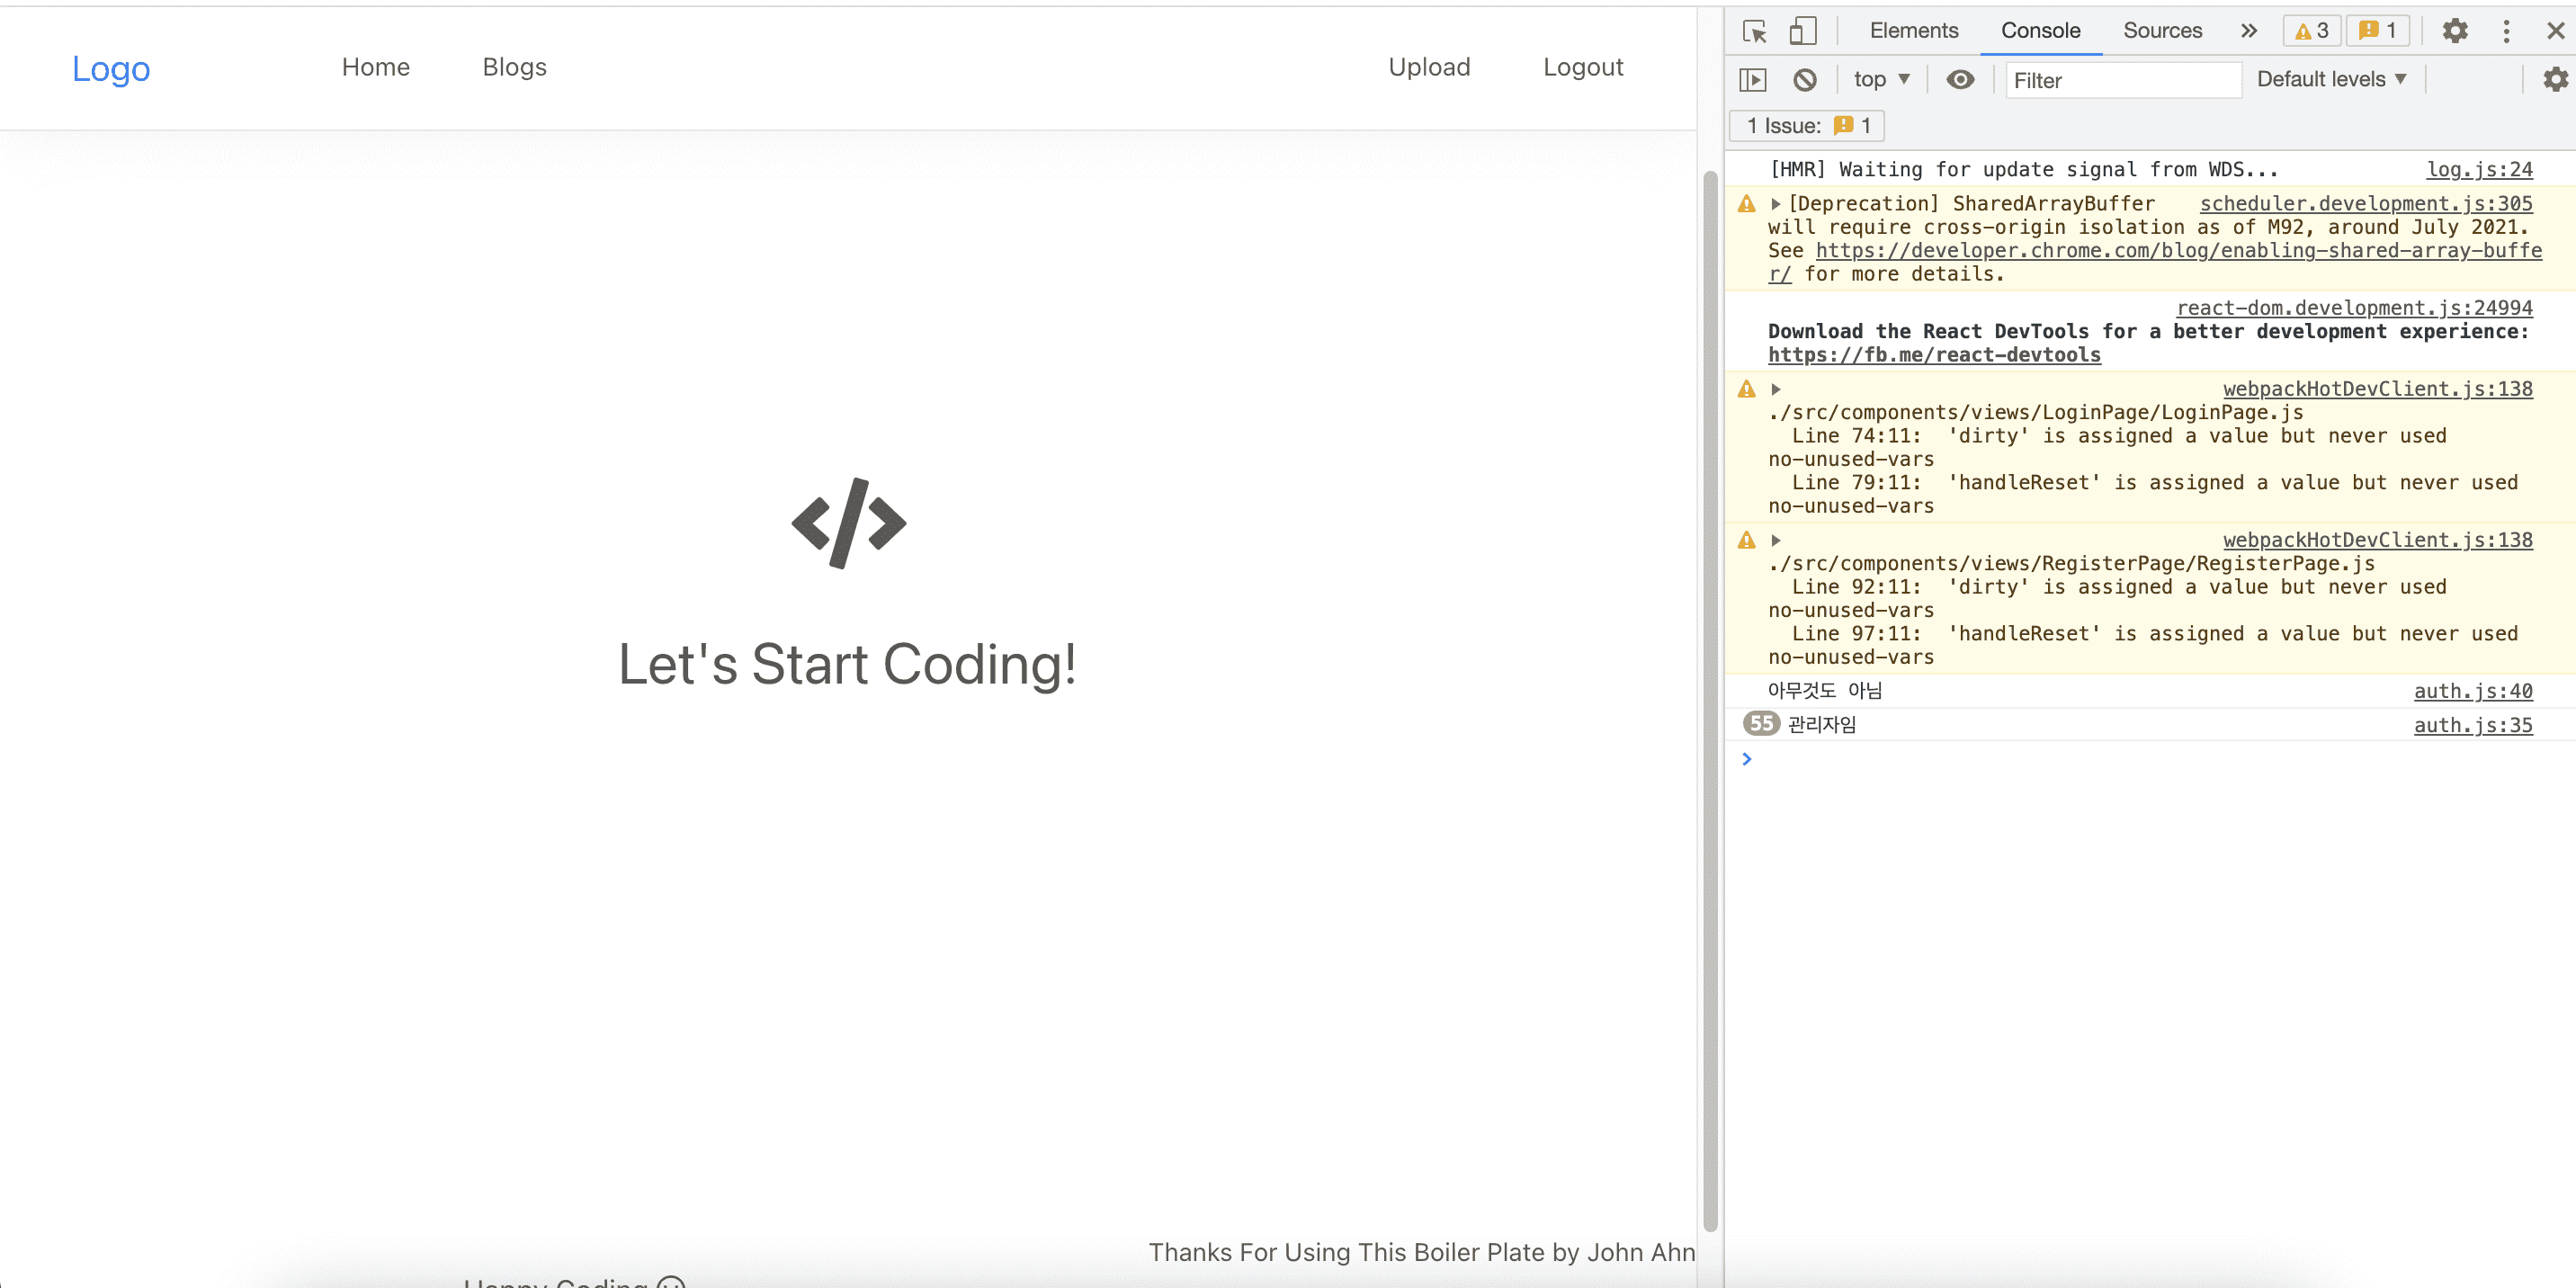Switch to the Sources tab
The height and width of the screenshot is (1288, 2576).
2162,31
